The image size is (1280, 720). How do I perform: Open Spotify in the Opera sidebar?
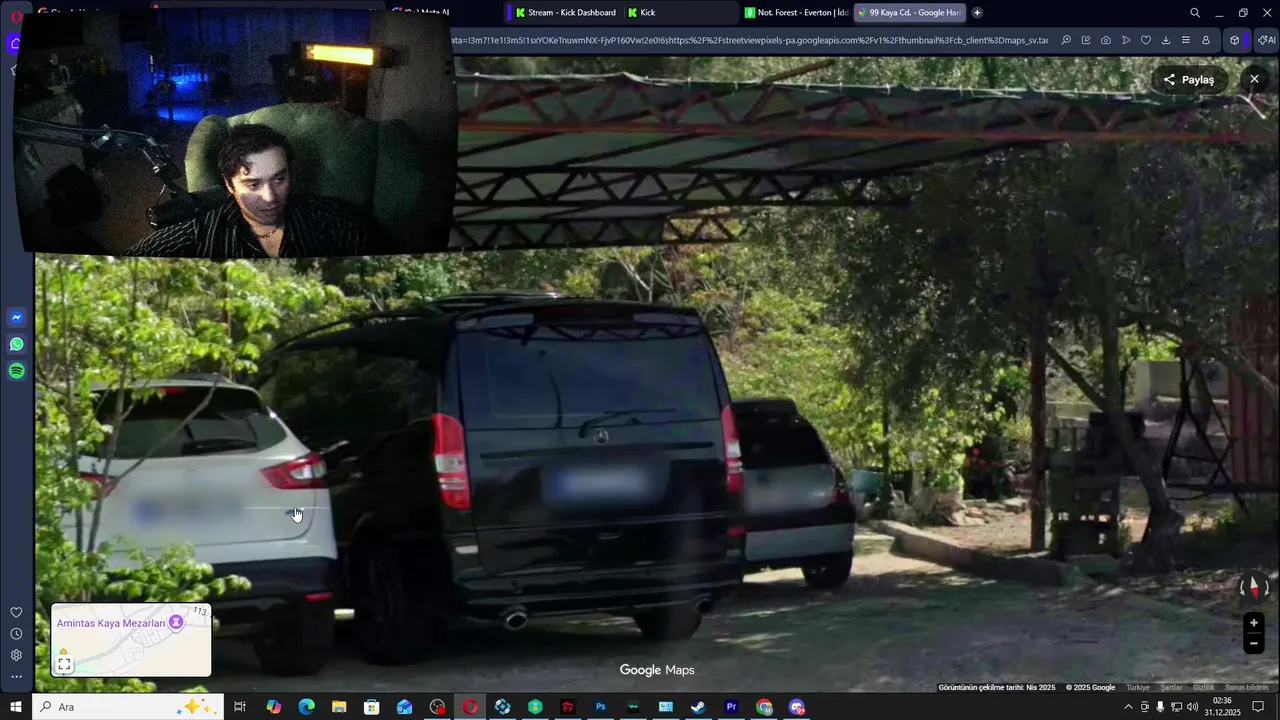(16, 371)
